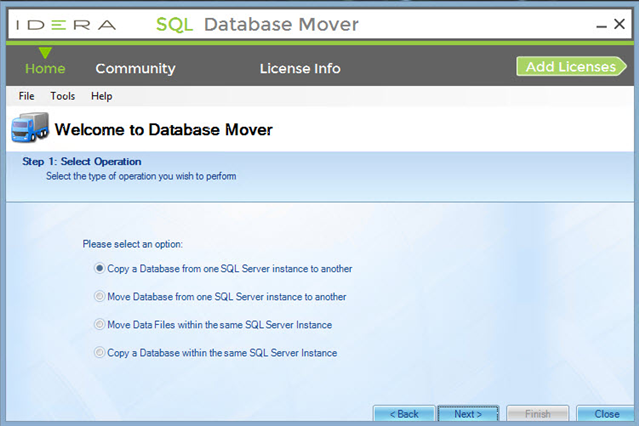Click the blue truck Database Mover icon

(30, 128)
